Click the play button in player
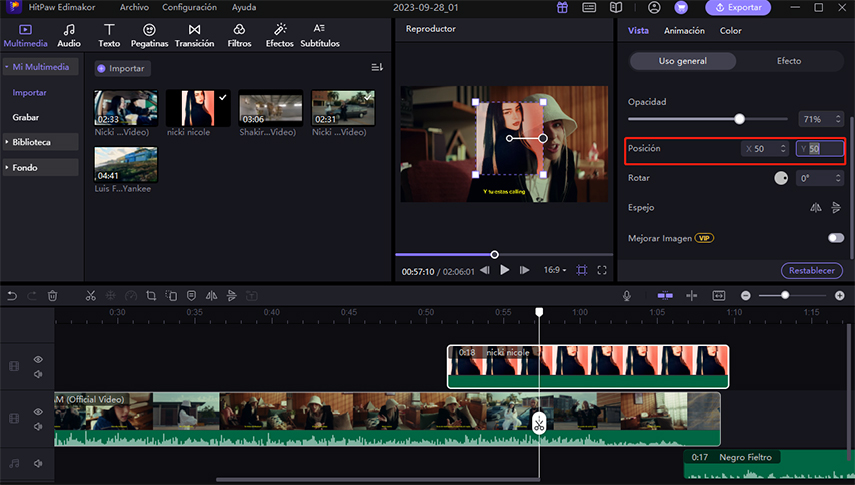 coord(504,270)
